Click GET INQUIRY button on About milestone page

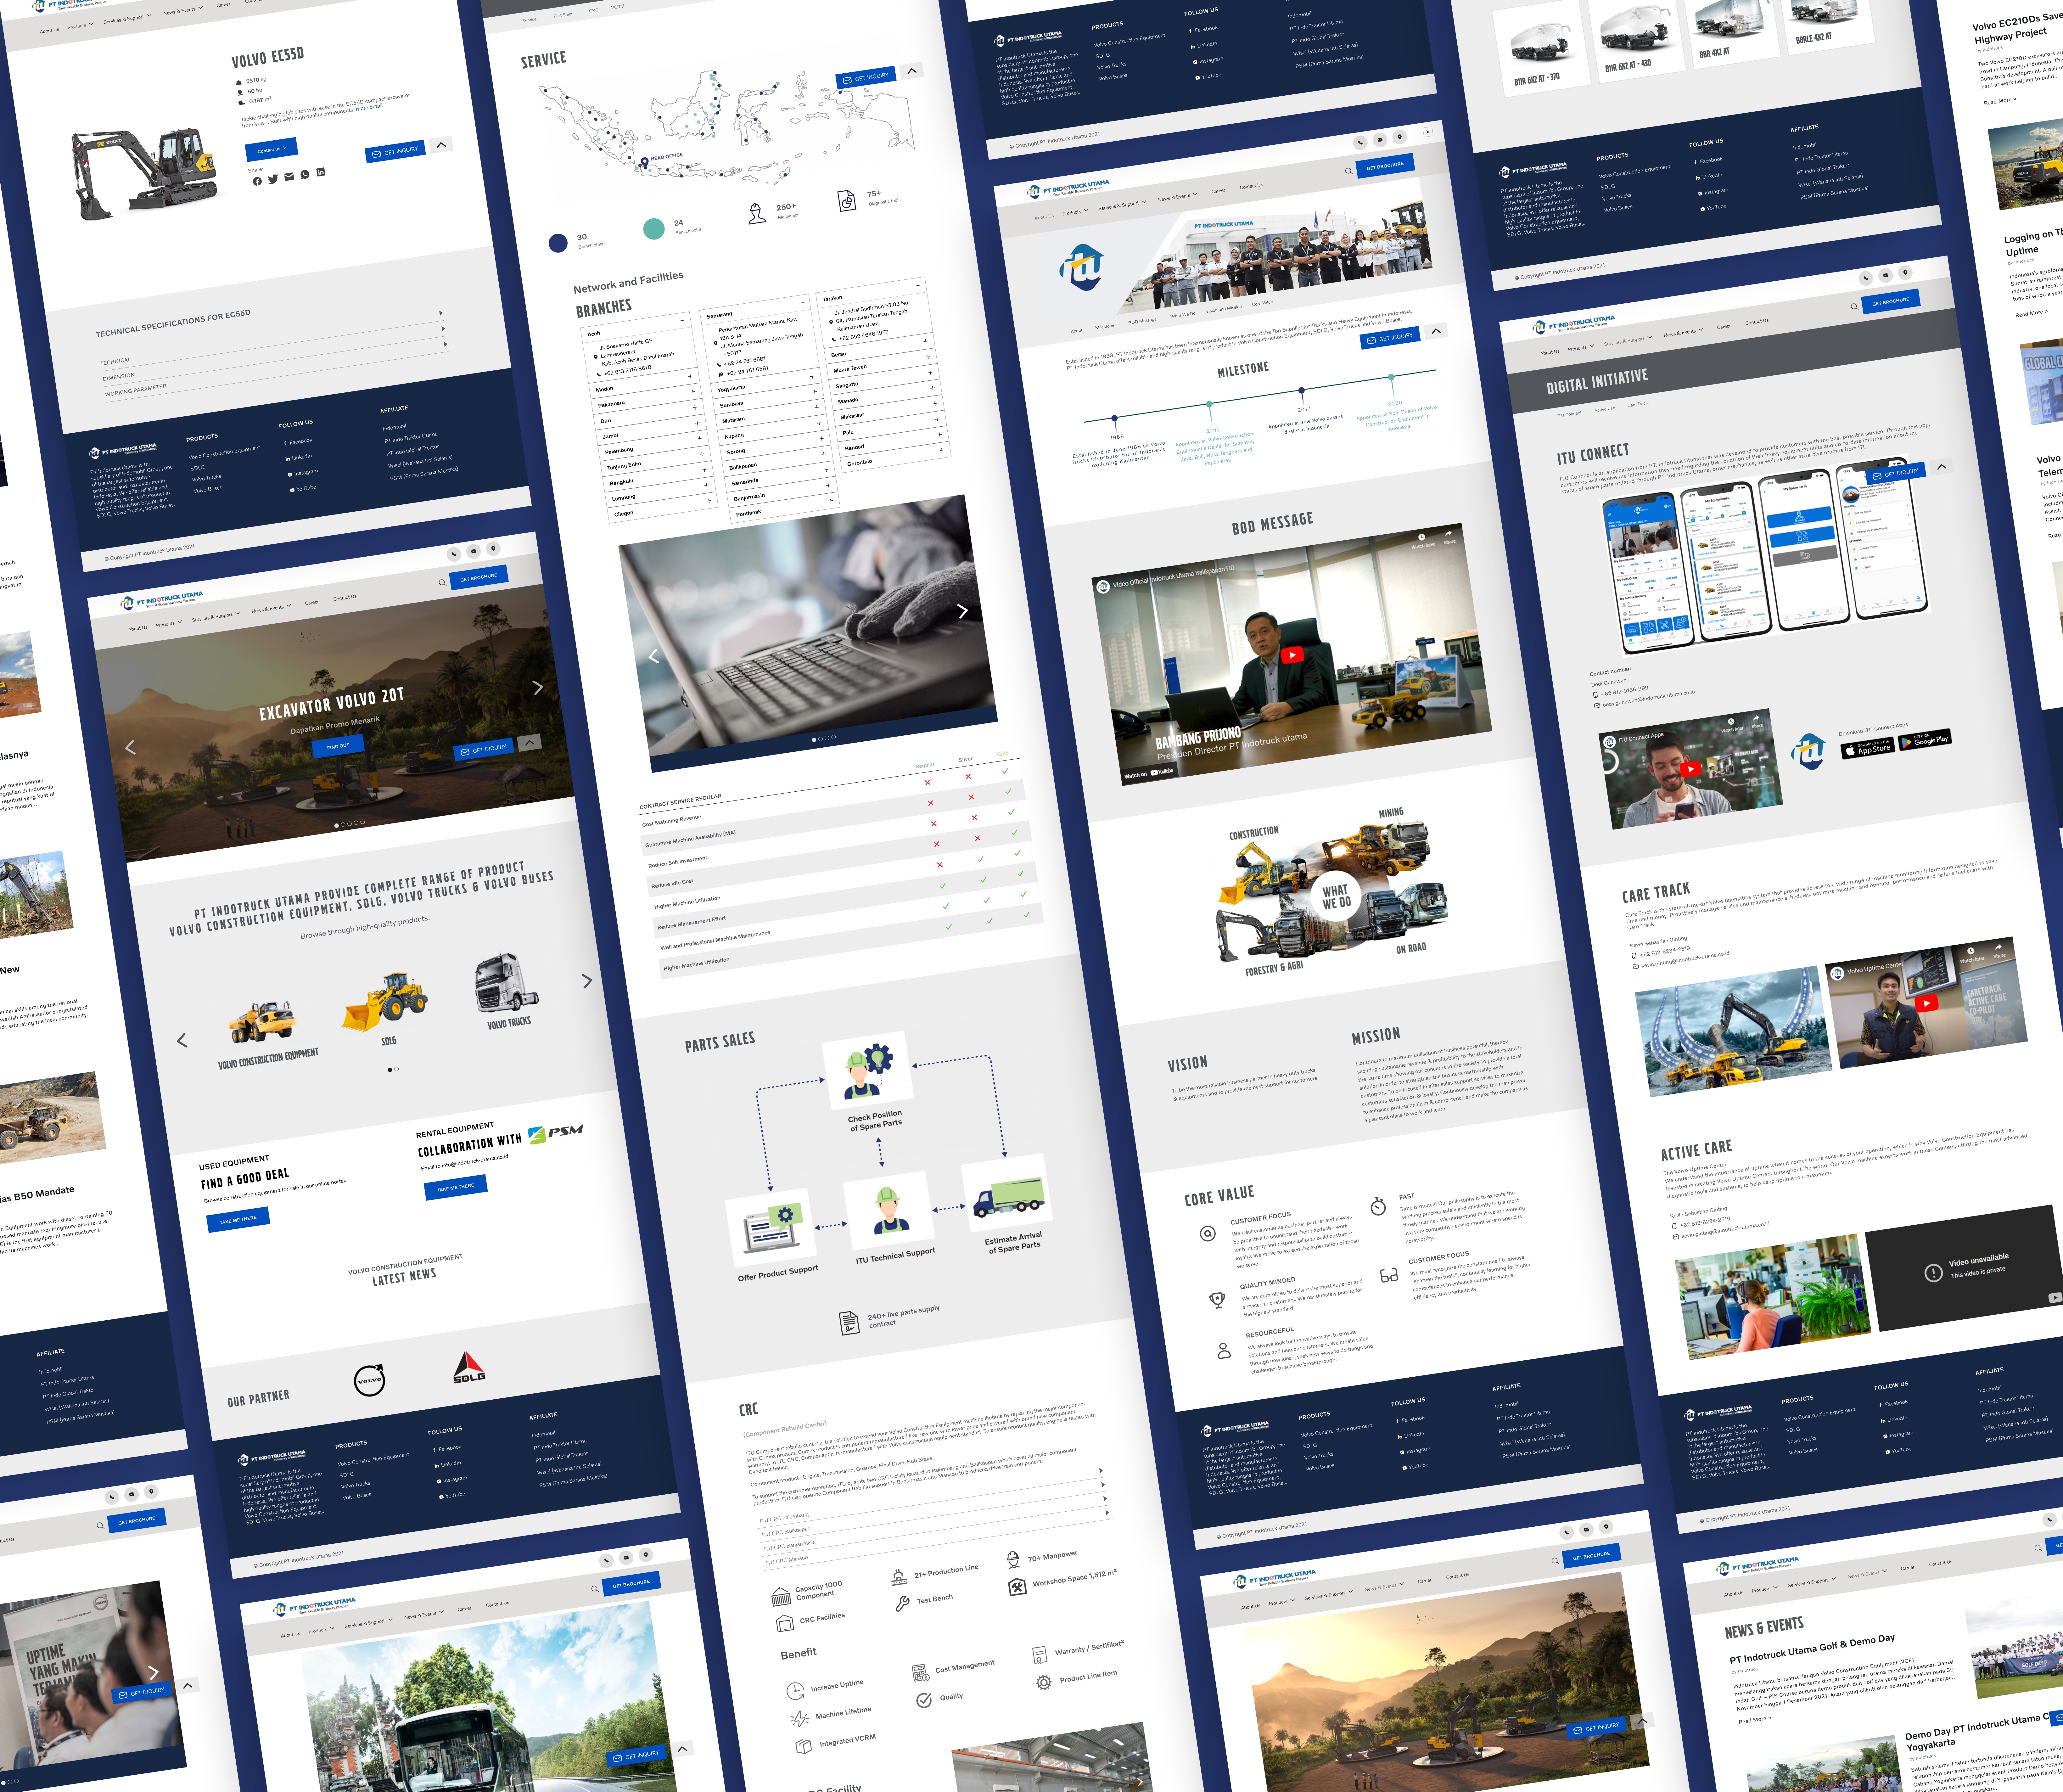[x=1390, y=338]
